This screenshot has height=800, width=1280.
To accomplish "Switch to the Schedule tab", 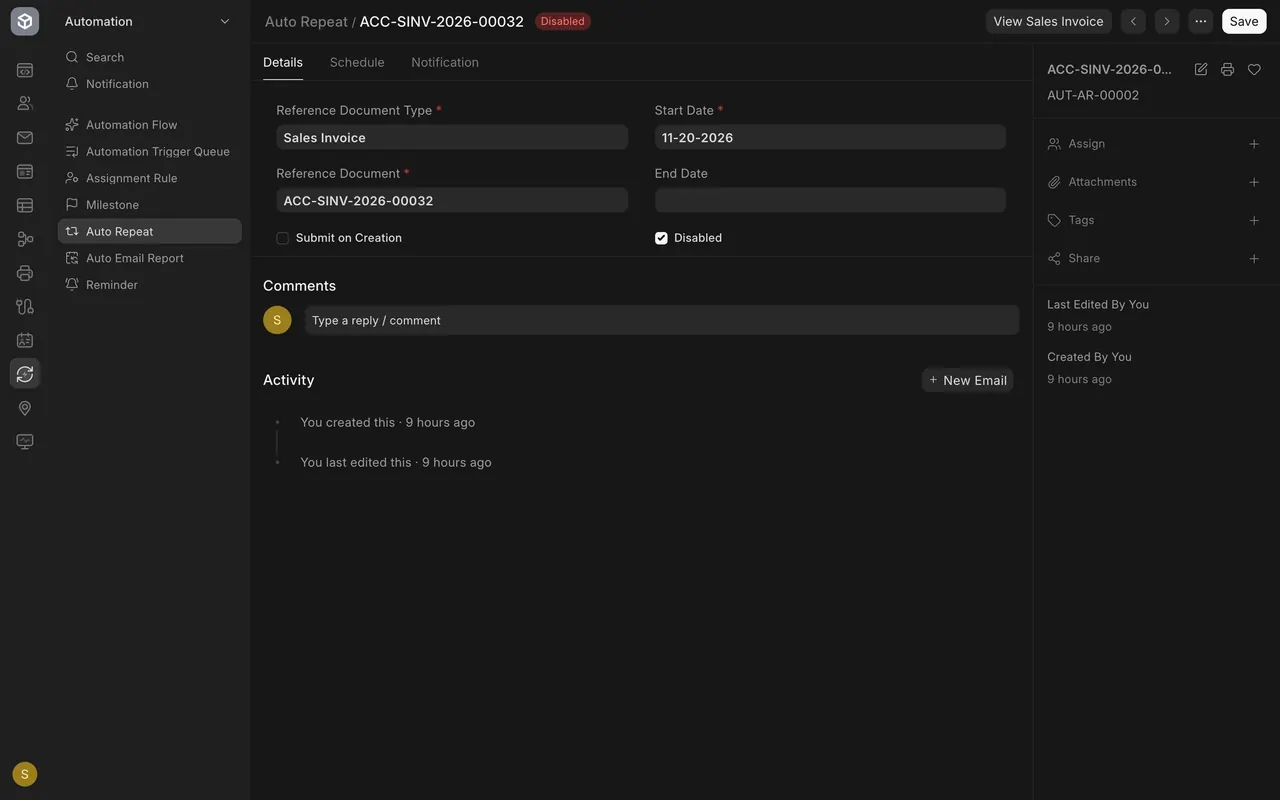I will [357, 62].
